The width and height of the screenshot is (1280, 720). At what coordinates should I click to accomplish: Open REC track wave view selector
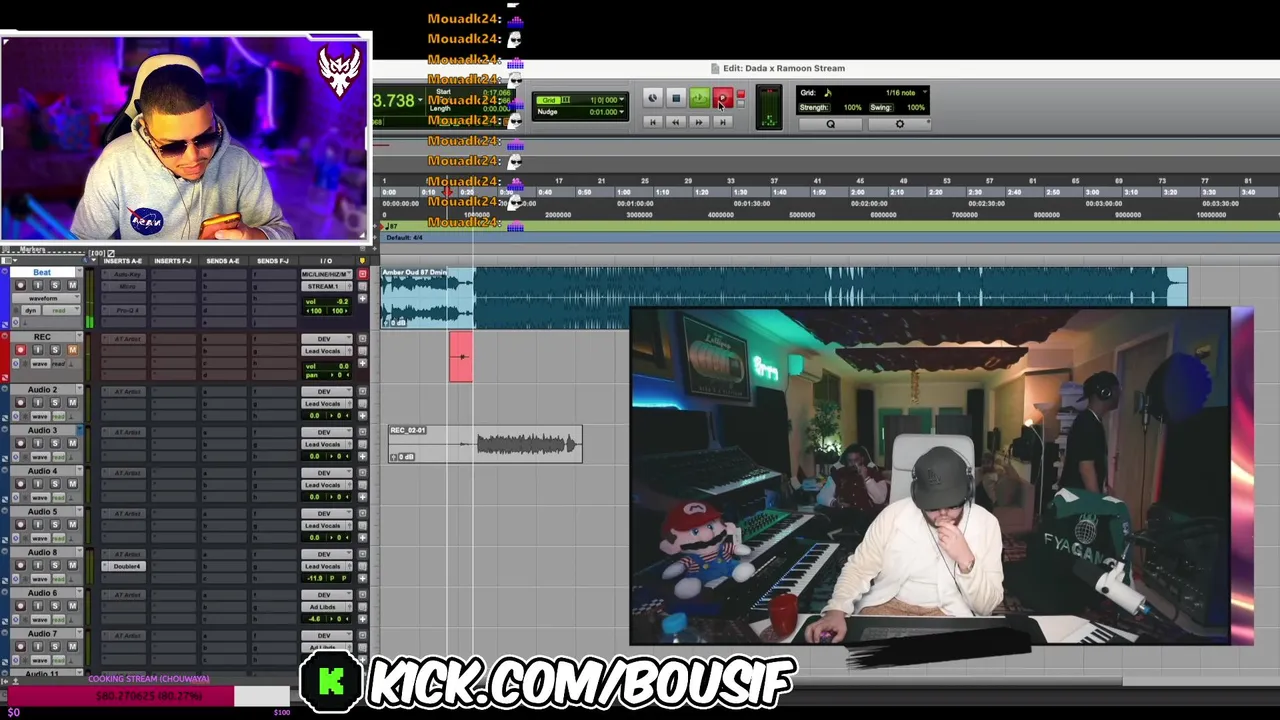click(x=40, y=363)
